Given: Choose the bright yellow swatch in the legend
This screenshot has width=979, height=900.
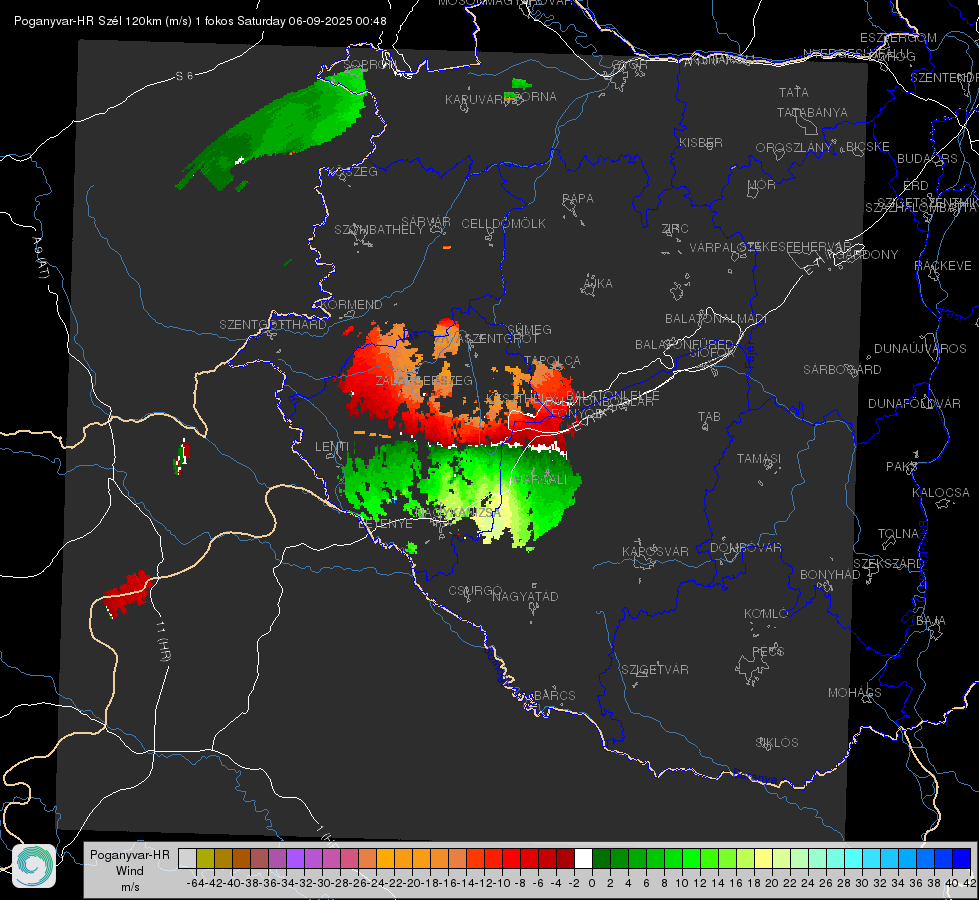Looking at the screenshot, I should [x=764, y=858].
